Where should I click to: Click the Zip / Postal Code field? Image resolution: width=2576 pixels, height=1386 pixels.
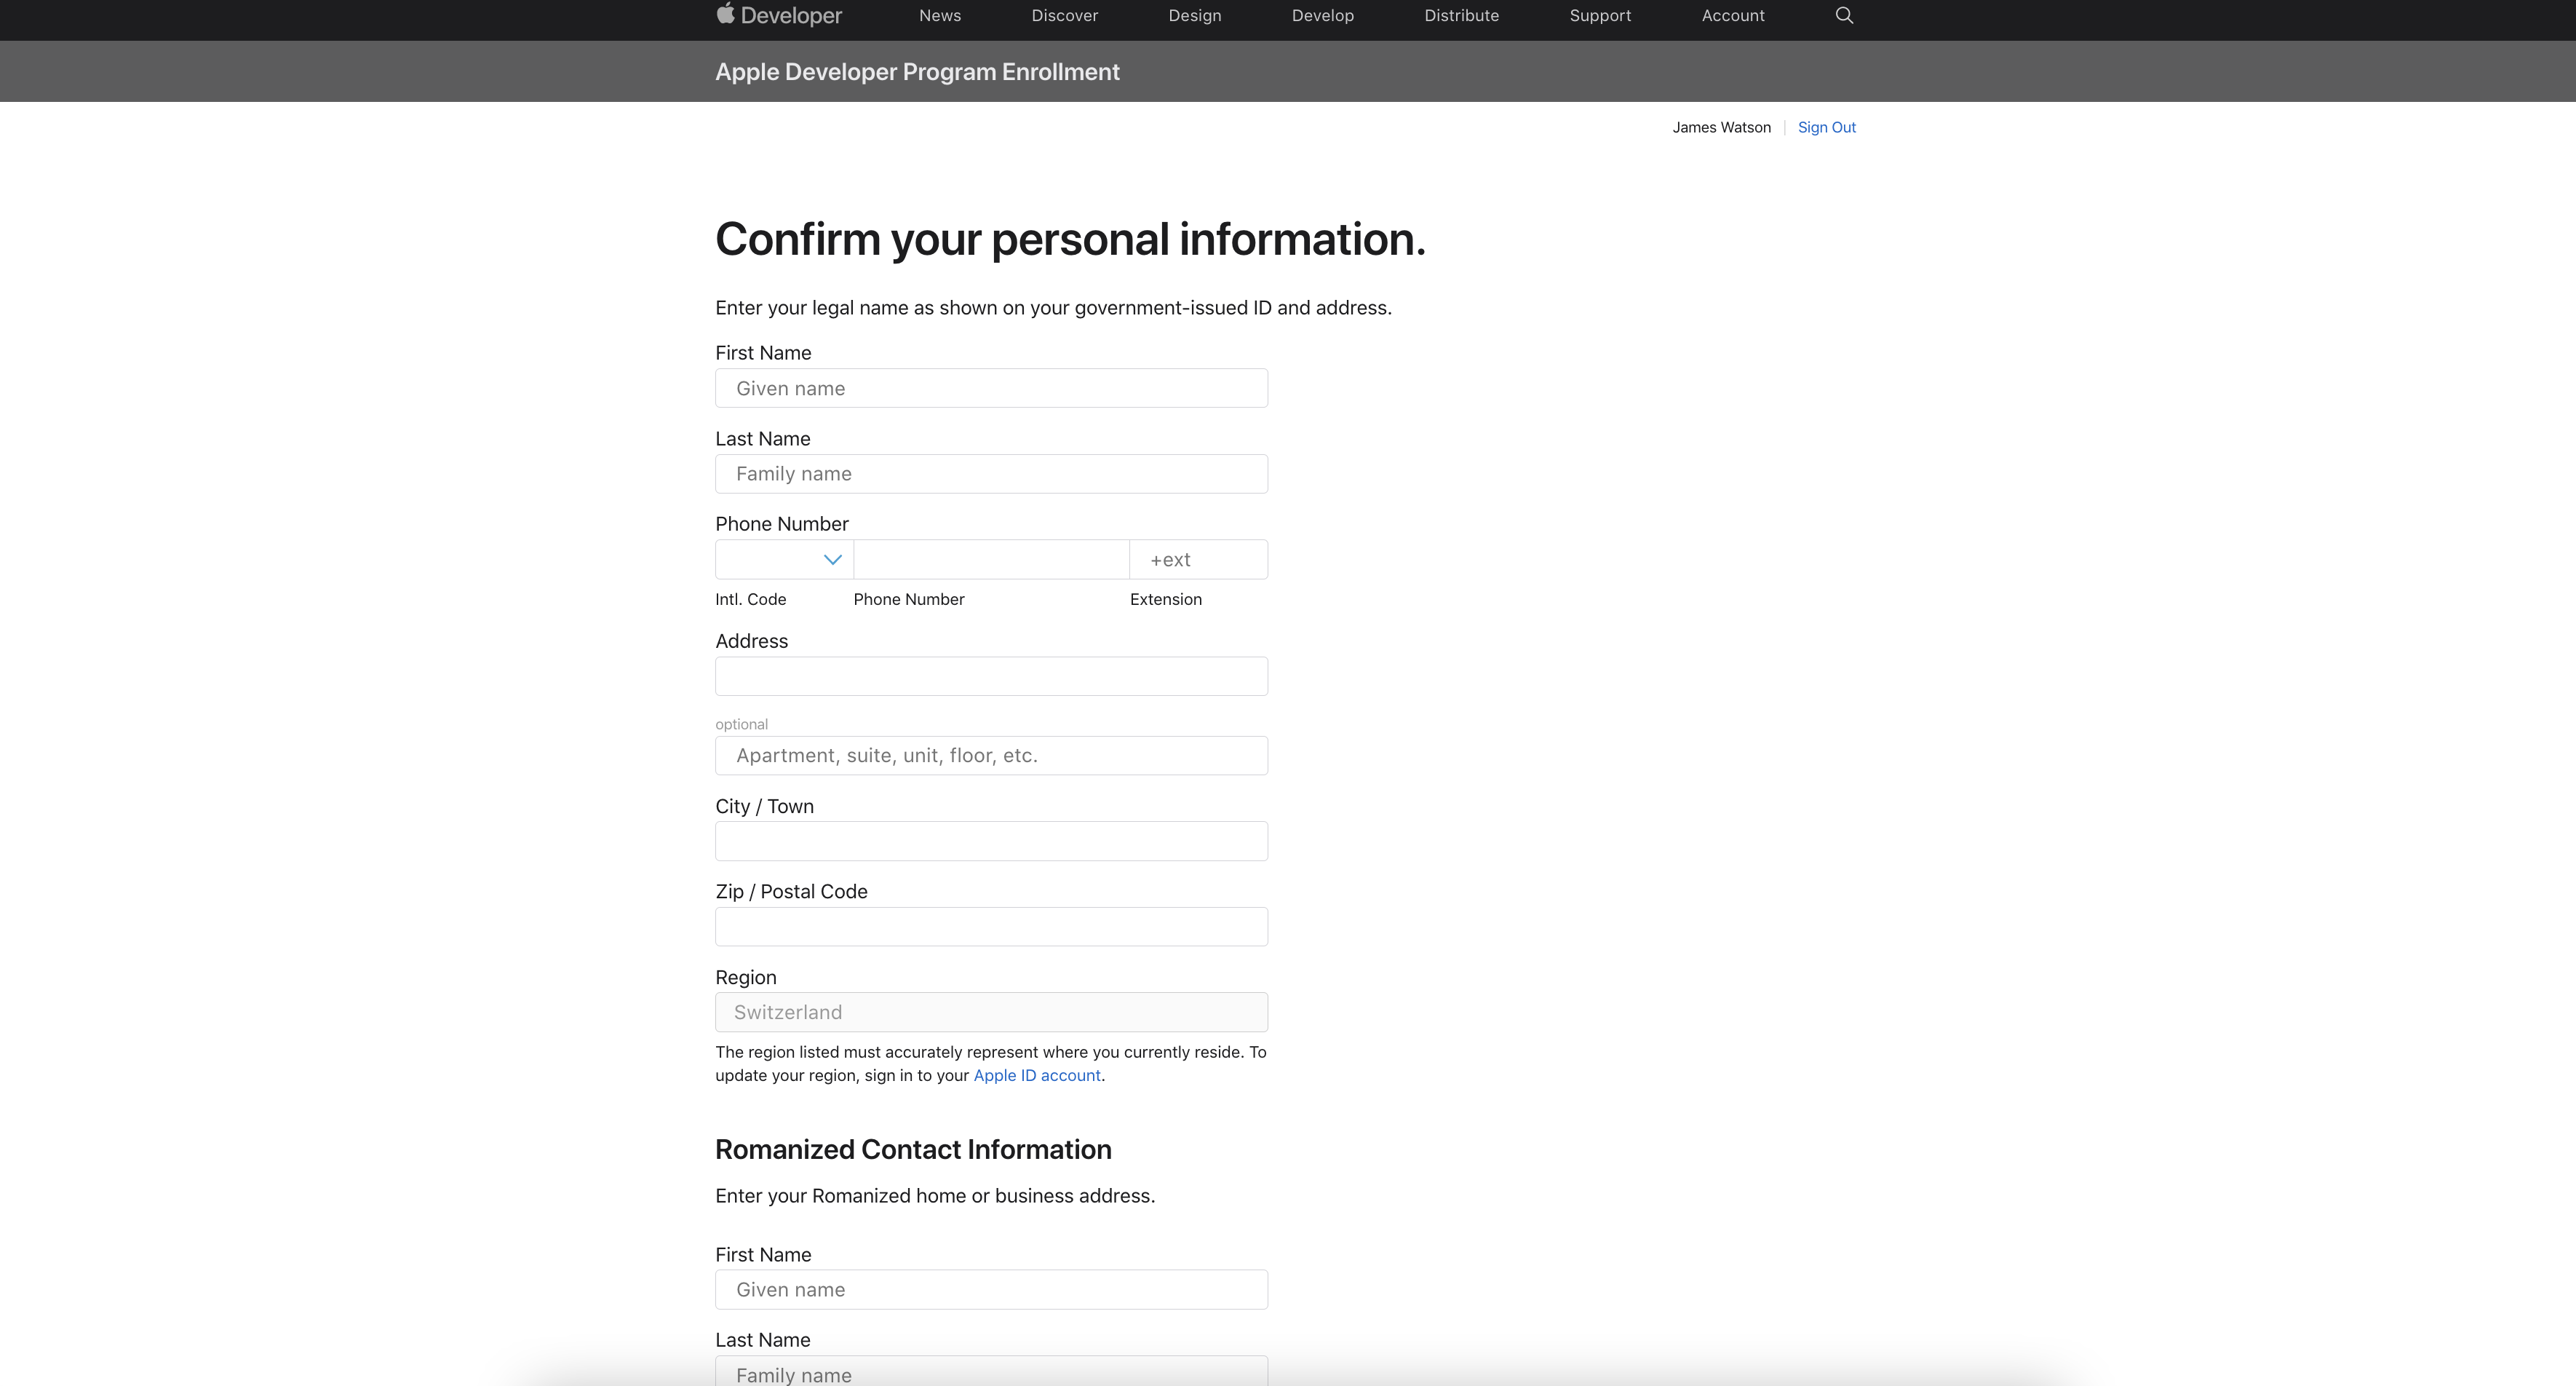(991, 926)
